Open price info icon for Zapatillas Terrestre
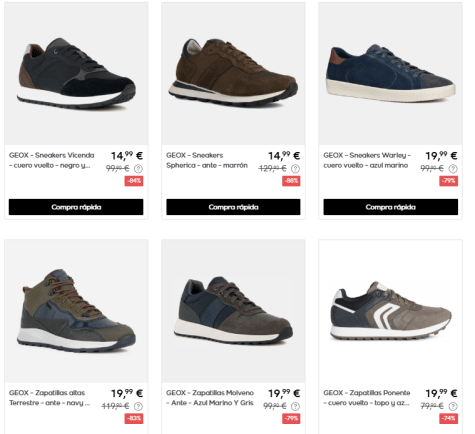This screenshot has width=475, height=434. tap(138, 406)
